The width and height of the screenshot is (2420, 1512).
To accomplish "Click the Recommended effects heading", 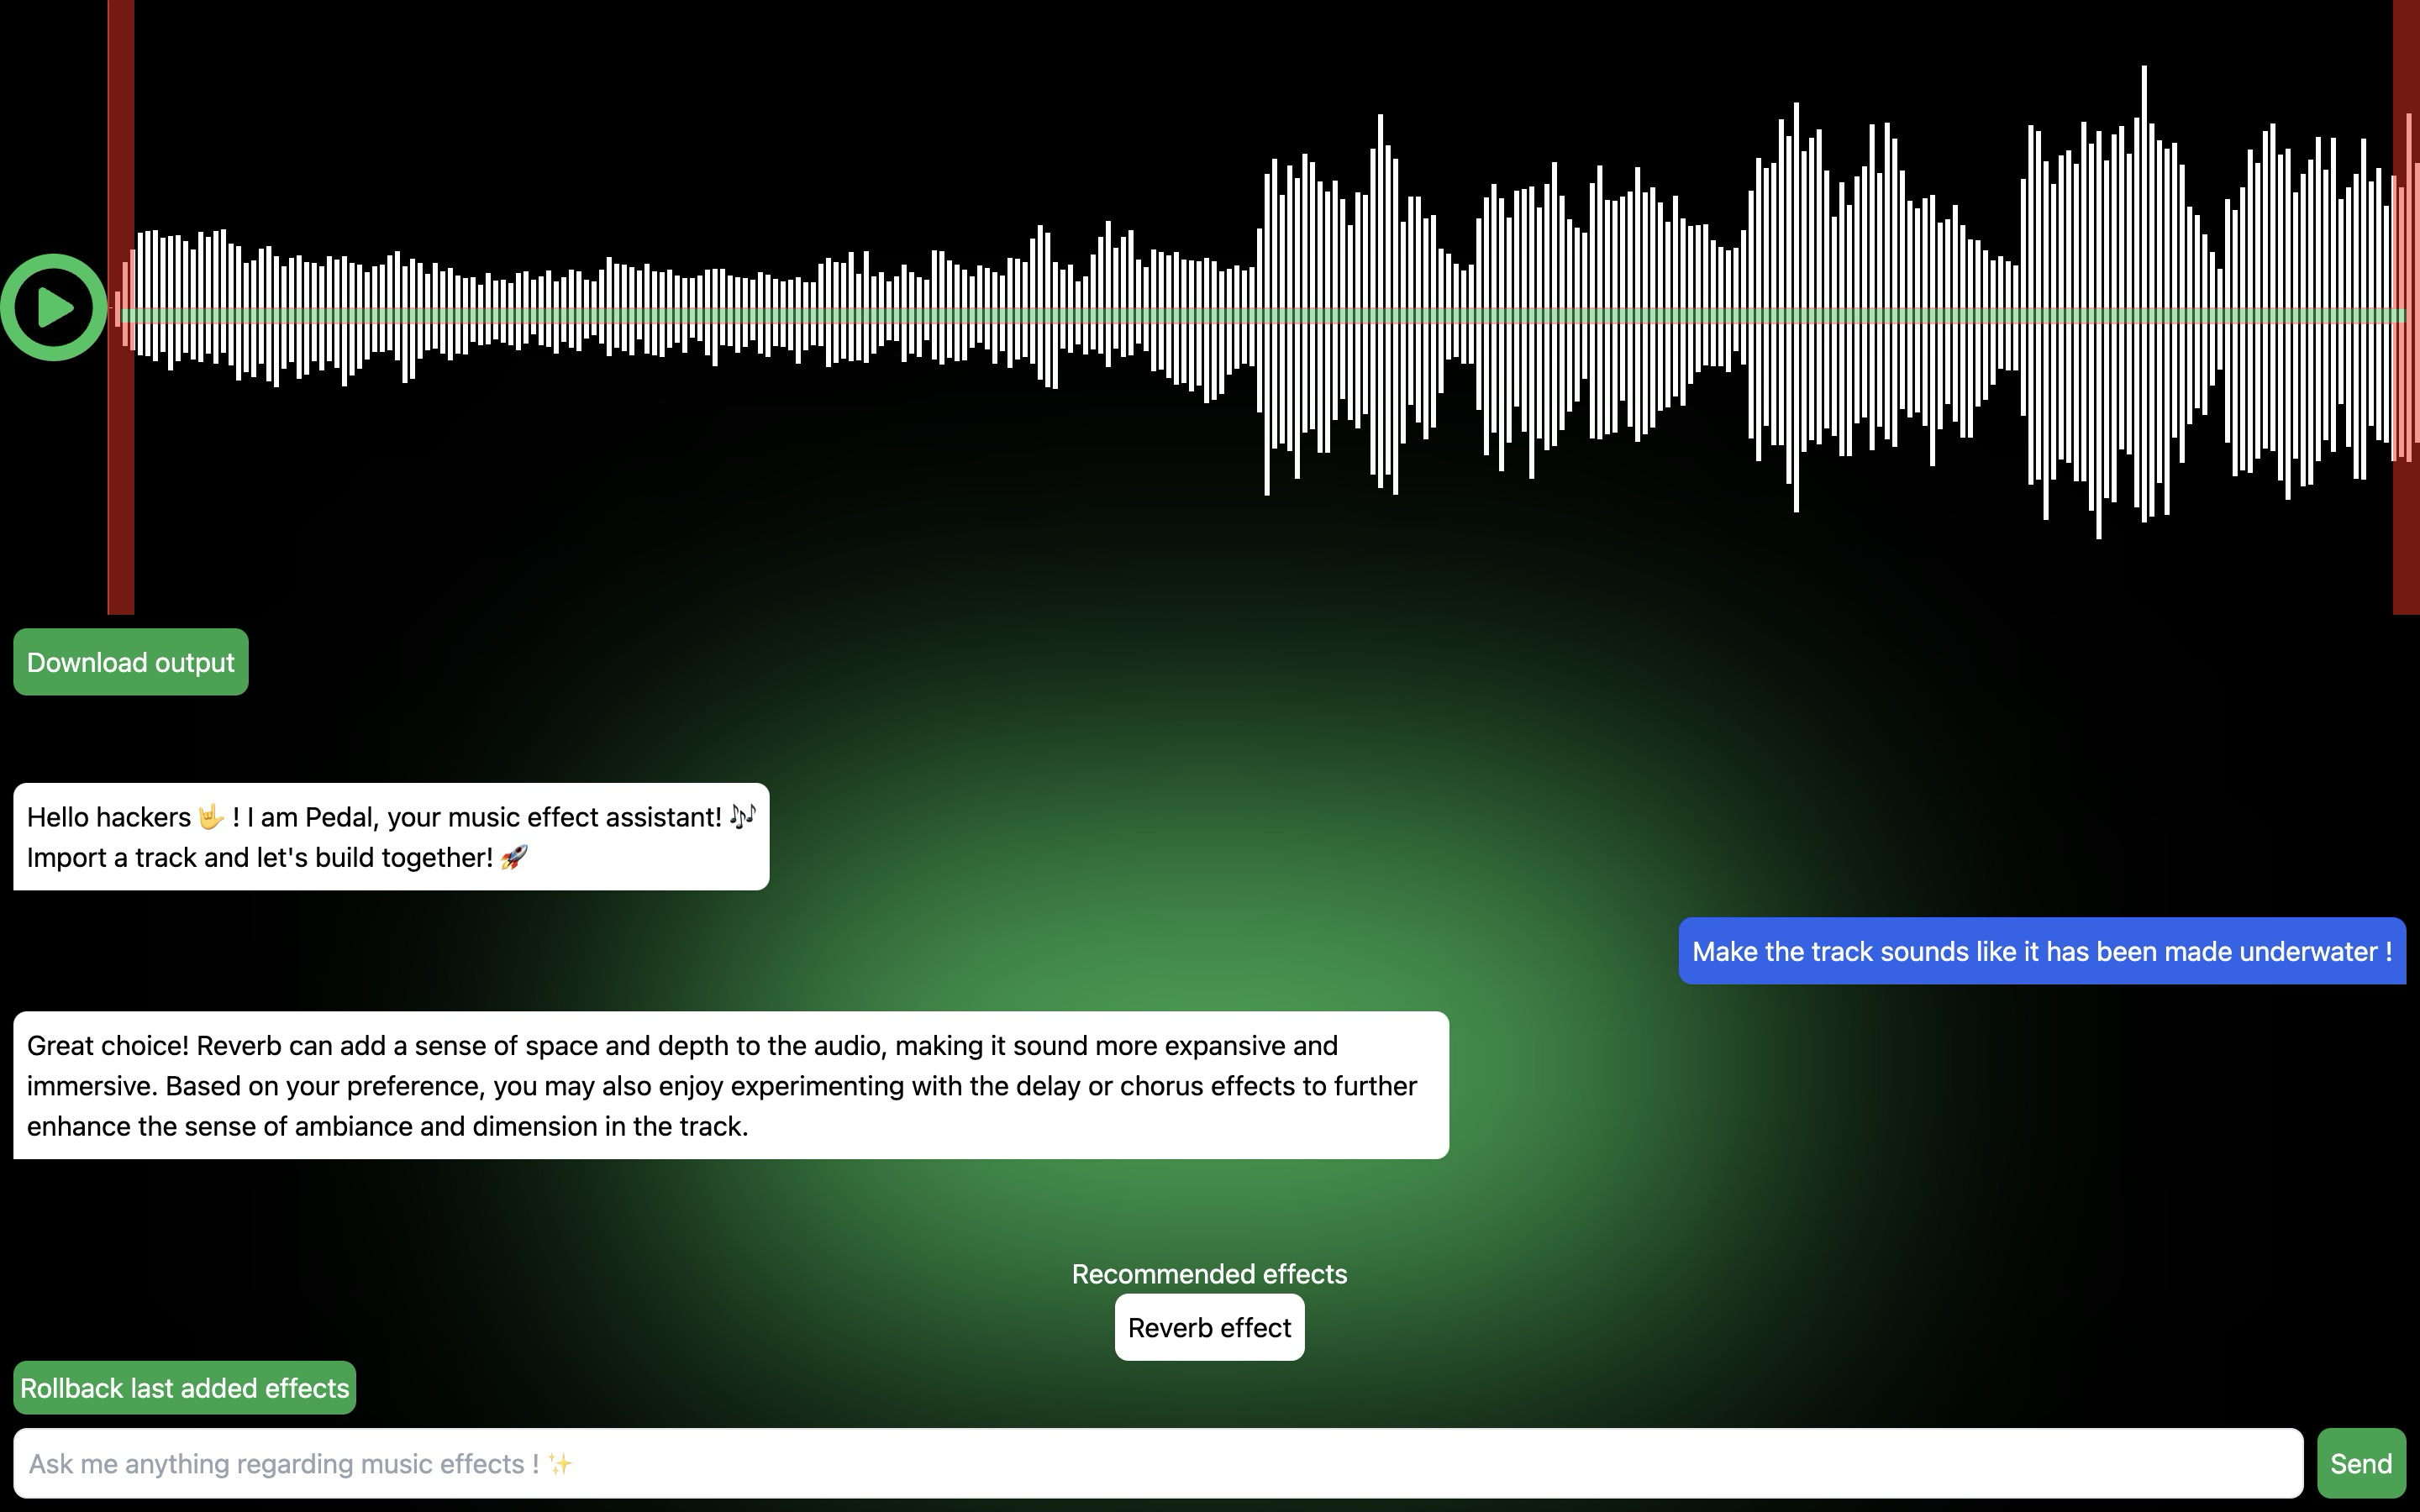I will (x=1209, y=1274).
